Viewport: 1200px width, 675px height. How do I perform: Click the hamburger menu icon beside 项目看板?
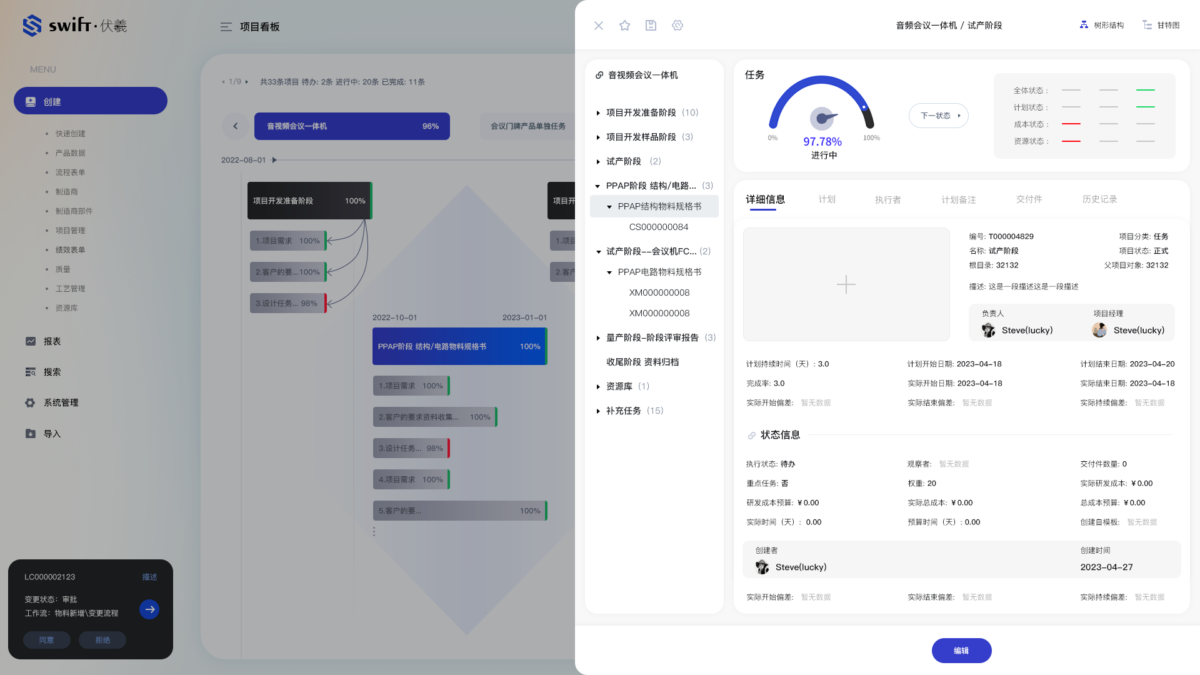click(x=226, y=27)
